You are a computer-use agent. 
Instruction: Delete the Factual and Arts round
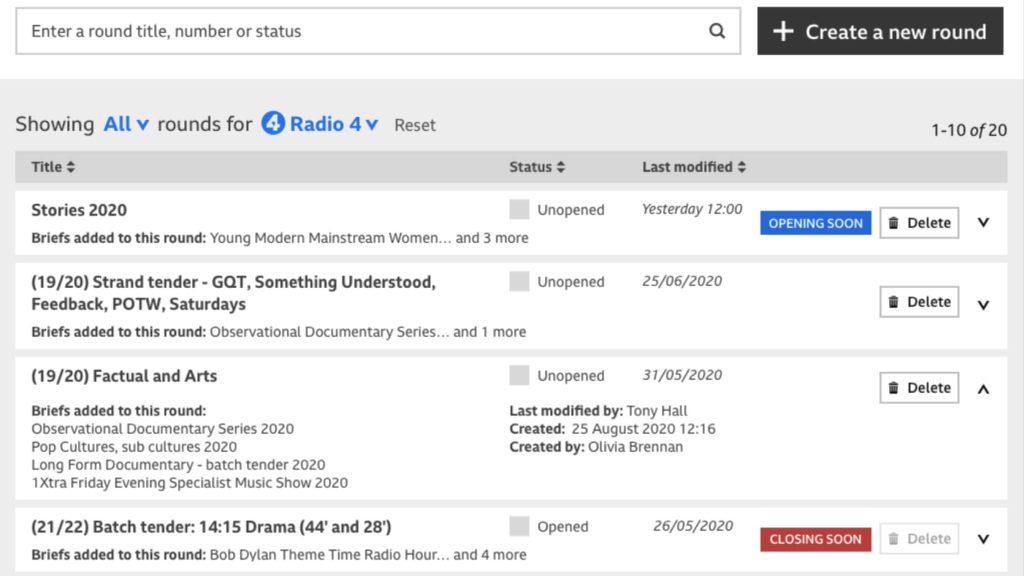pyautogui.click(x=919, y=388)
